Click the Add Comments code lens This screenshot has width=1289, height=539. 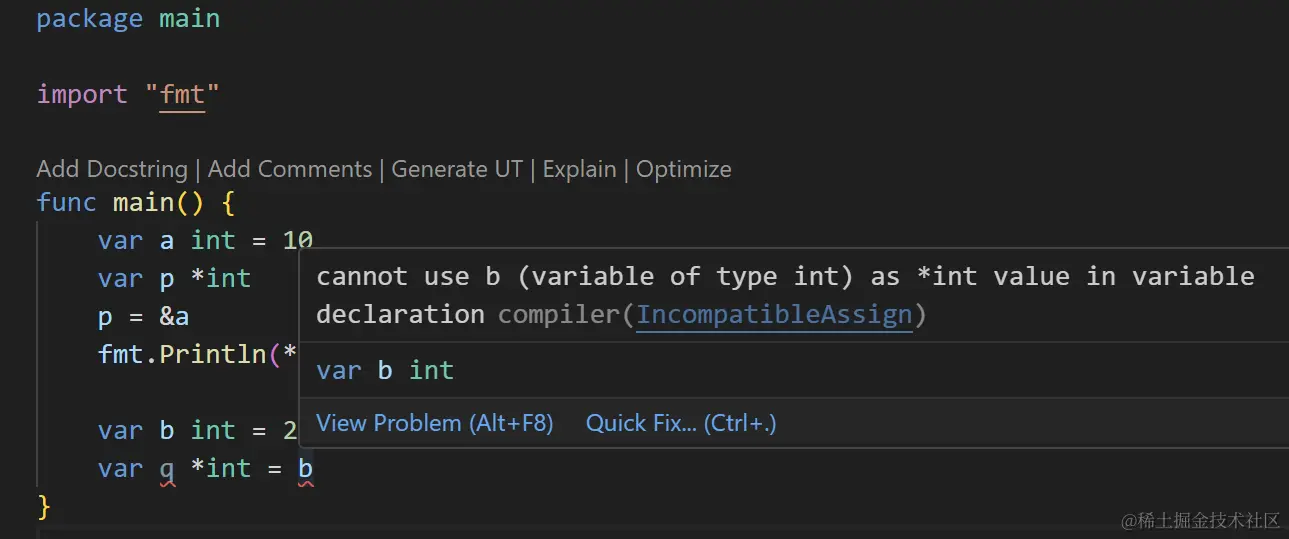click(289, 169)
